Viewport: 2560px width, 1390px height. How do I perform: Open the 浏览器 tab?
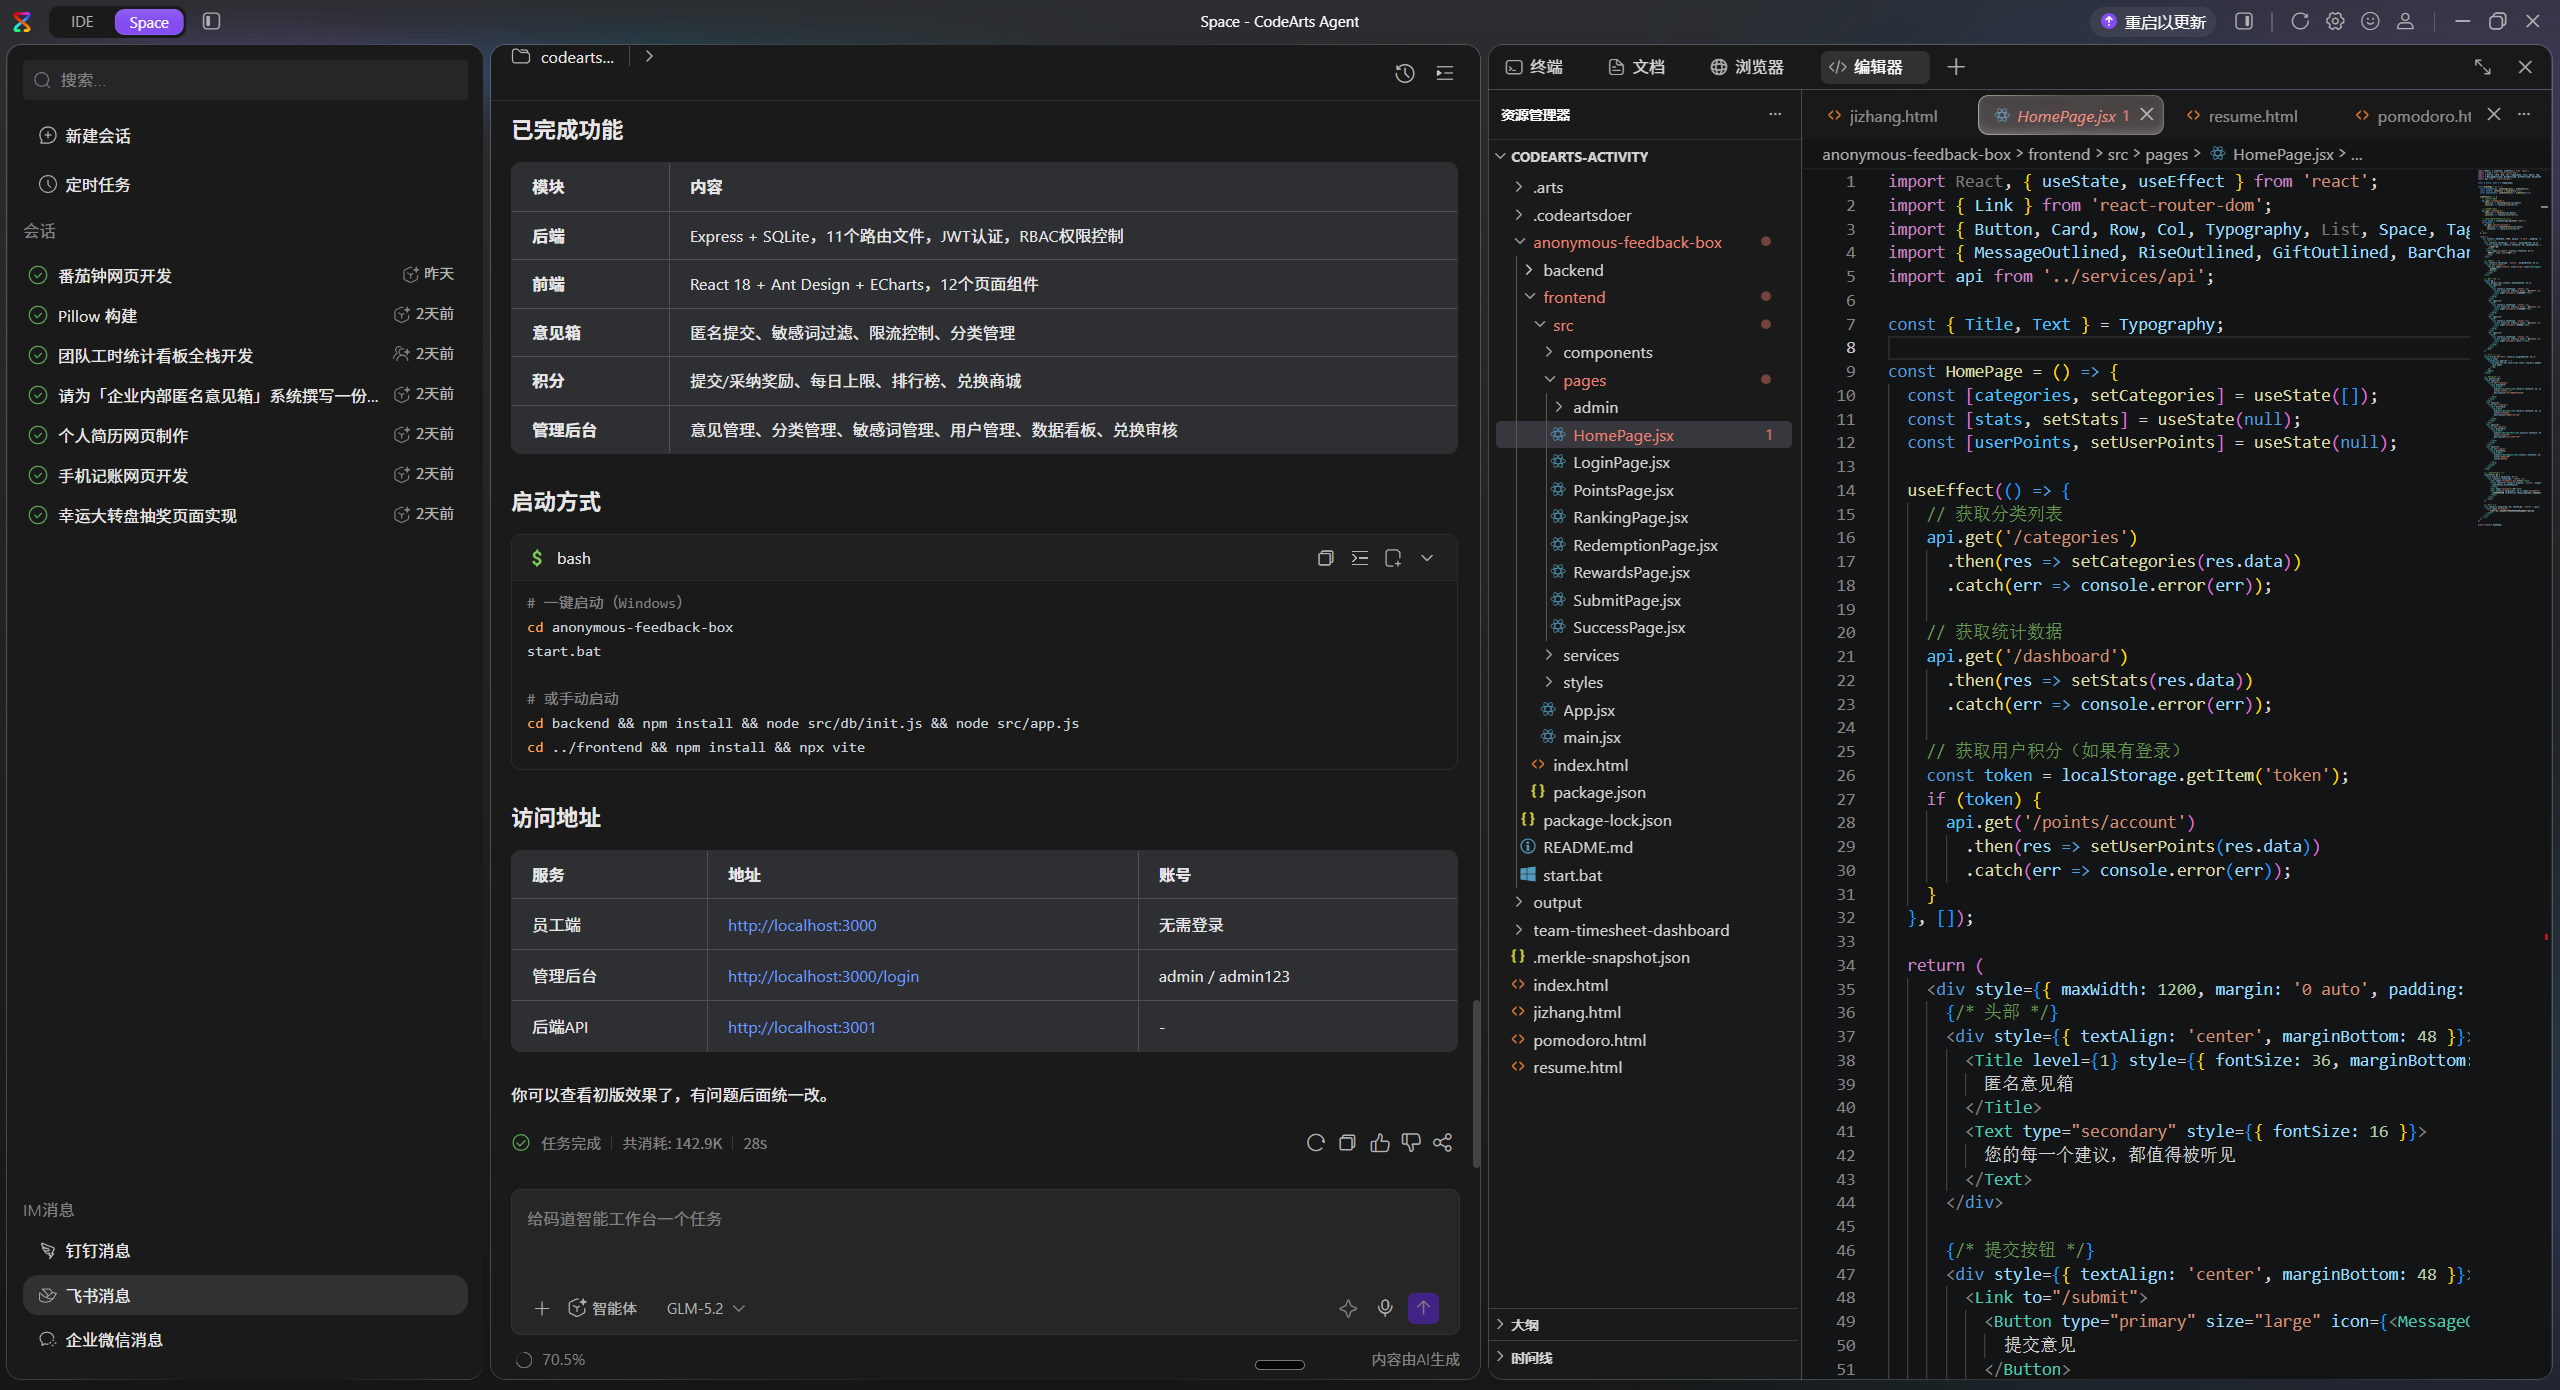1747,67
